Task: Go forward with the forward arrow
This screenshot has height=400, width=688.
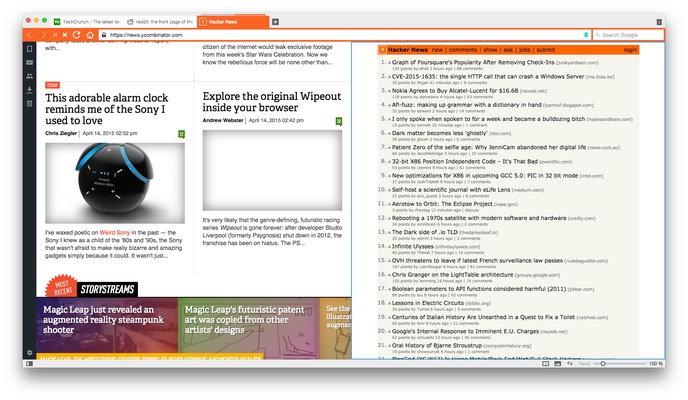Action: [43, 35]
